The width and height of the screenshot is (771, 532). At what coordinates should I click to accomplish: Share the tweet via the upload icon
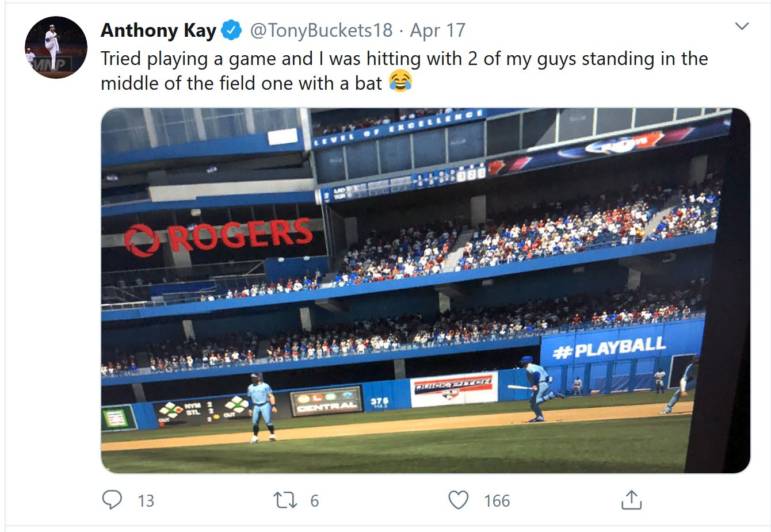(x=631, y=499)
